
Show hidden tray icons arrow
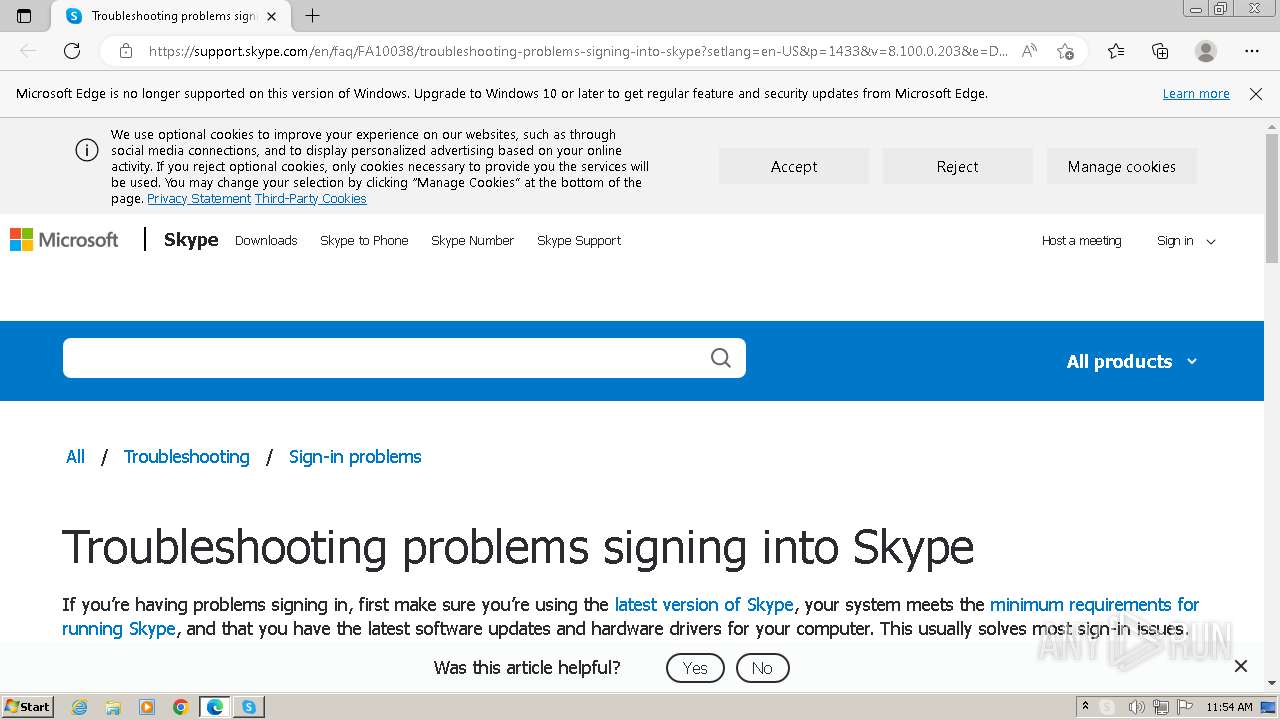click(1085, 707)
